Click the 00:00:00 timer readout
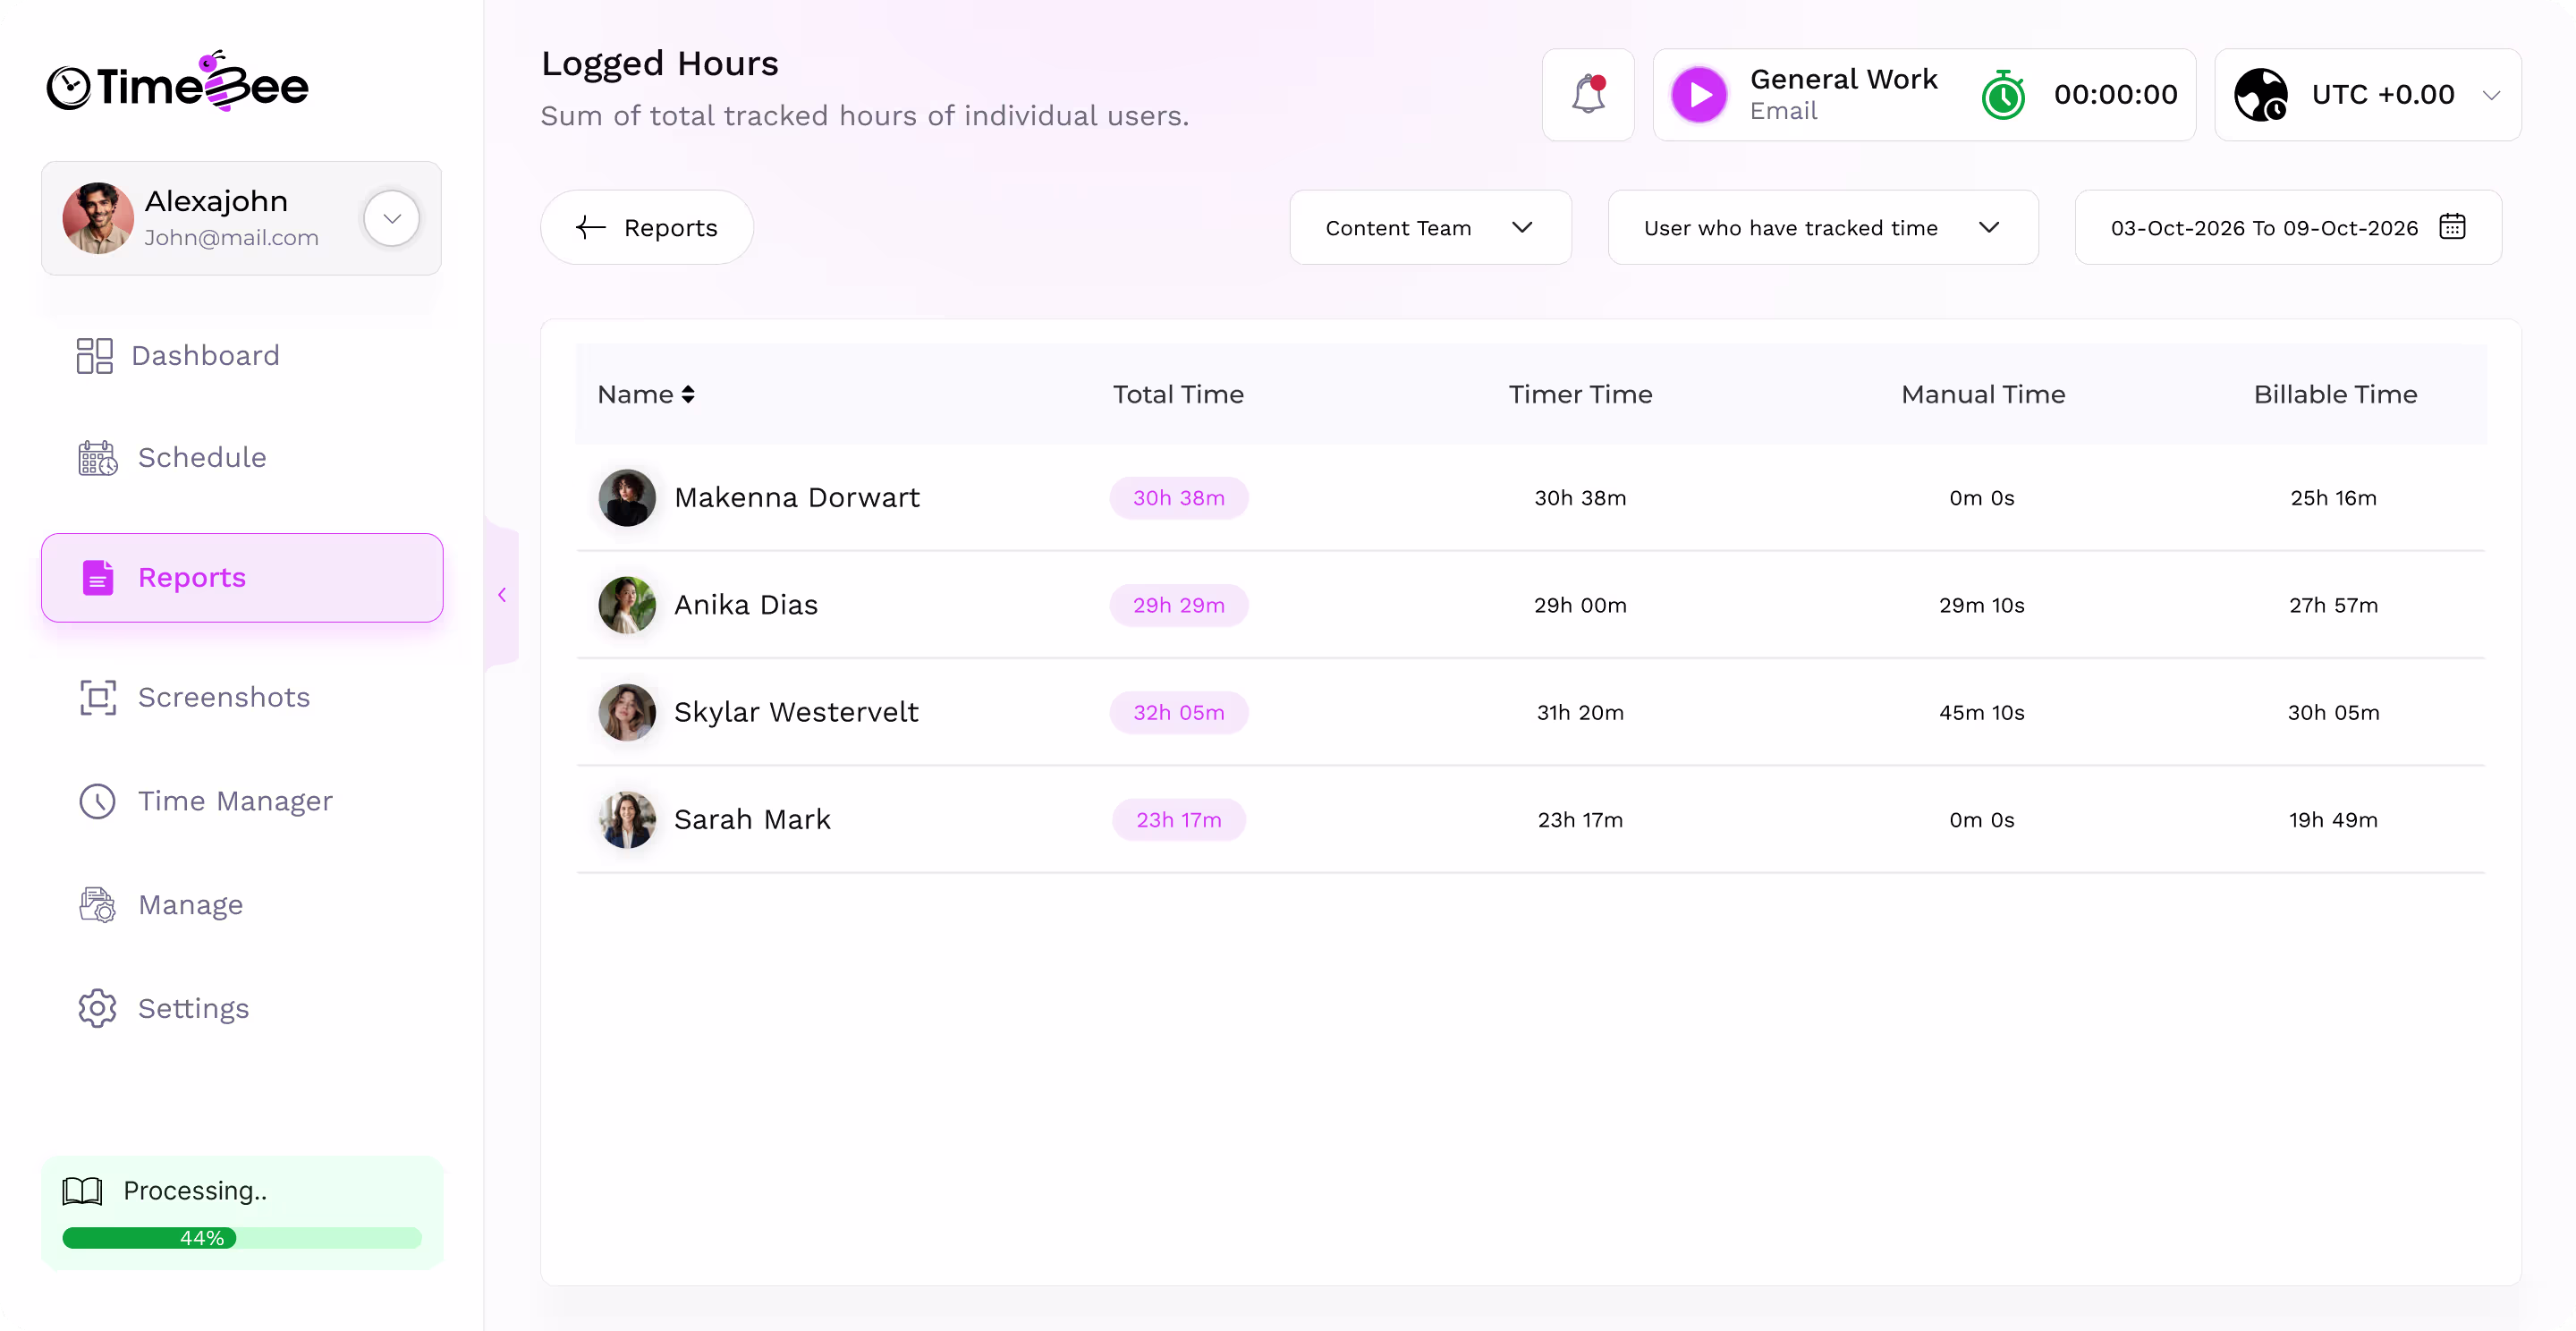 (2115, 95)
